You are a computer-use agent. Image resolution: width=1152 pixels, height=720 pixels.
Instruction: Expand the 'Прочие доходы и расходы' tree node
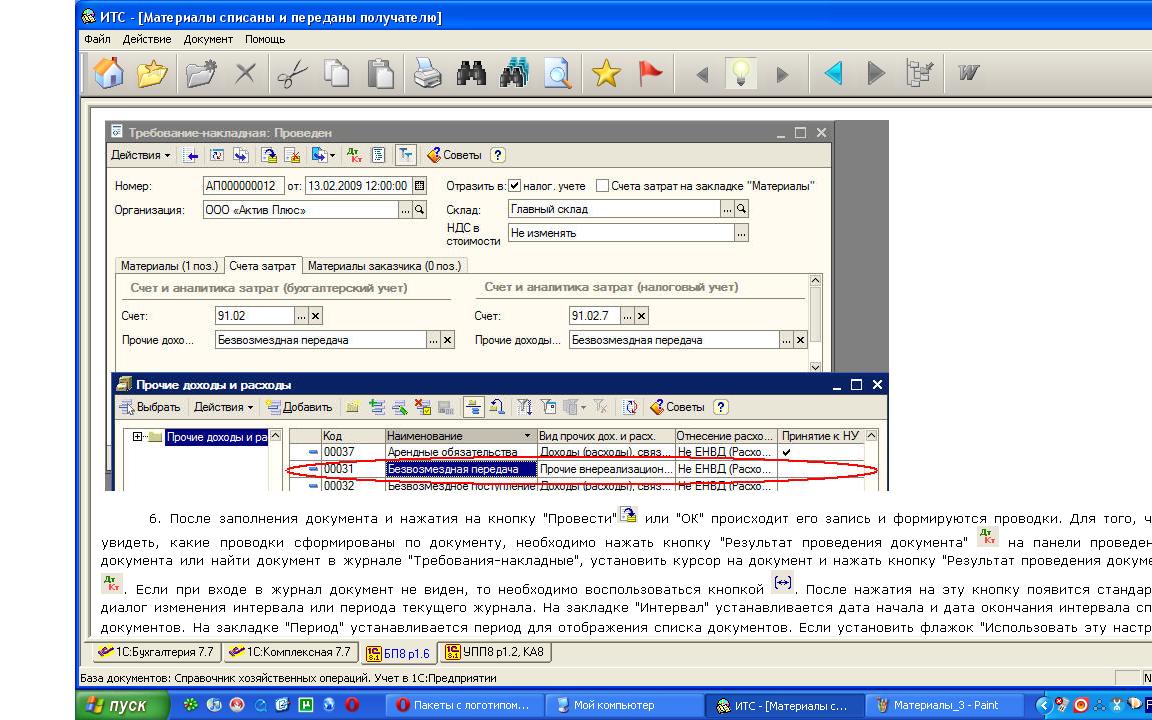138,437
